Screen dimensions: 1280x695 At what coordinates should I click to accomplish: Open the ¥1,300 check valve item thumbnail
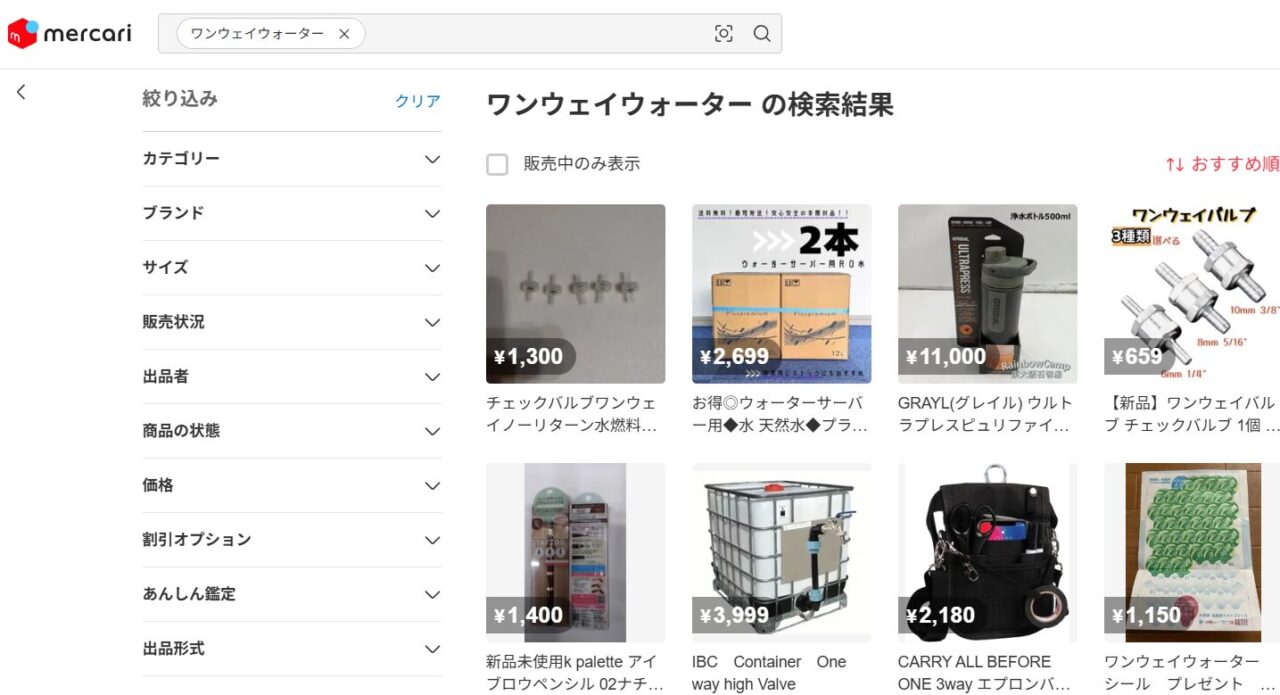point(575,294)
